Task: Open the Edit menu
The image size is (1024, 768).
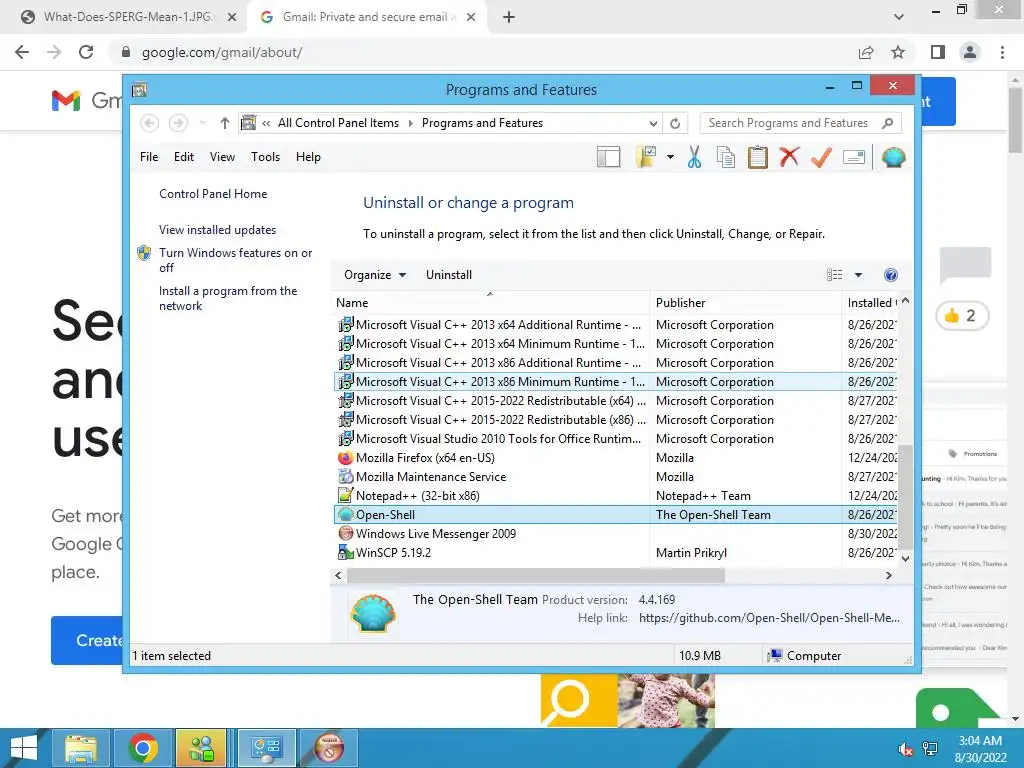Action: tap(184, 157)
